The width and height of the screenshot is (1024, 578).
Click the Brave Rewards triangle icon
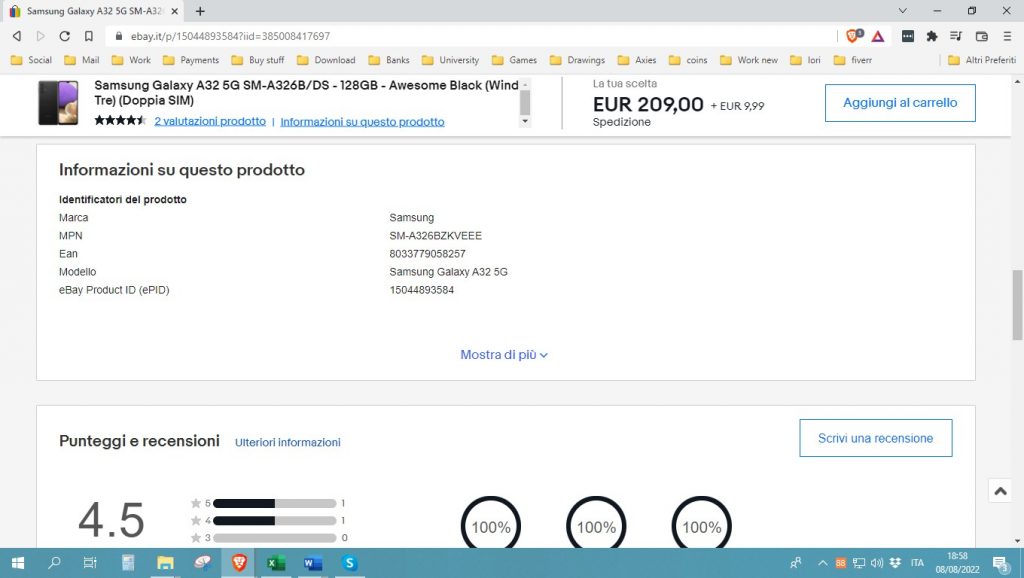877,36
